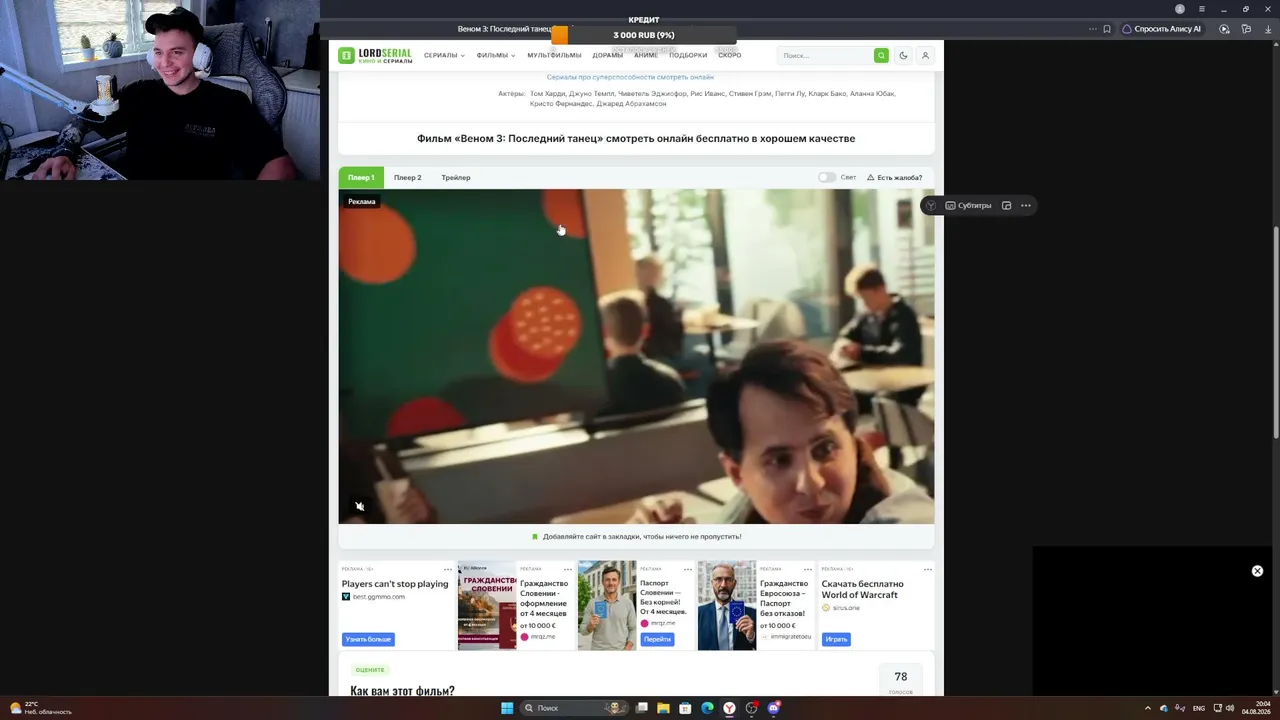Open the Windows Start menu
This screenshot has width=1280, height=720.
(x=507, y=708)
